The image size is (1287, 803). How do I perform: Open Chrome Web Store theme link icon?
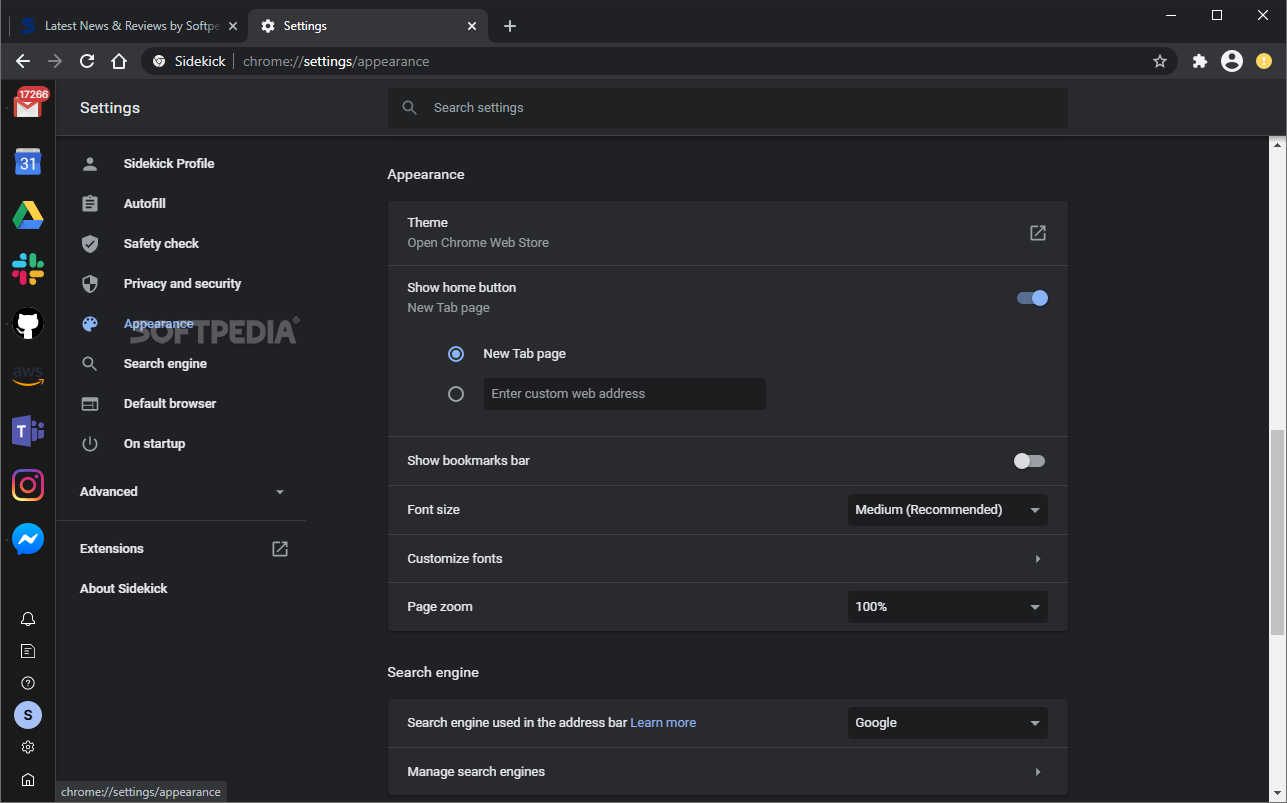point(1038,233)
